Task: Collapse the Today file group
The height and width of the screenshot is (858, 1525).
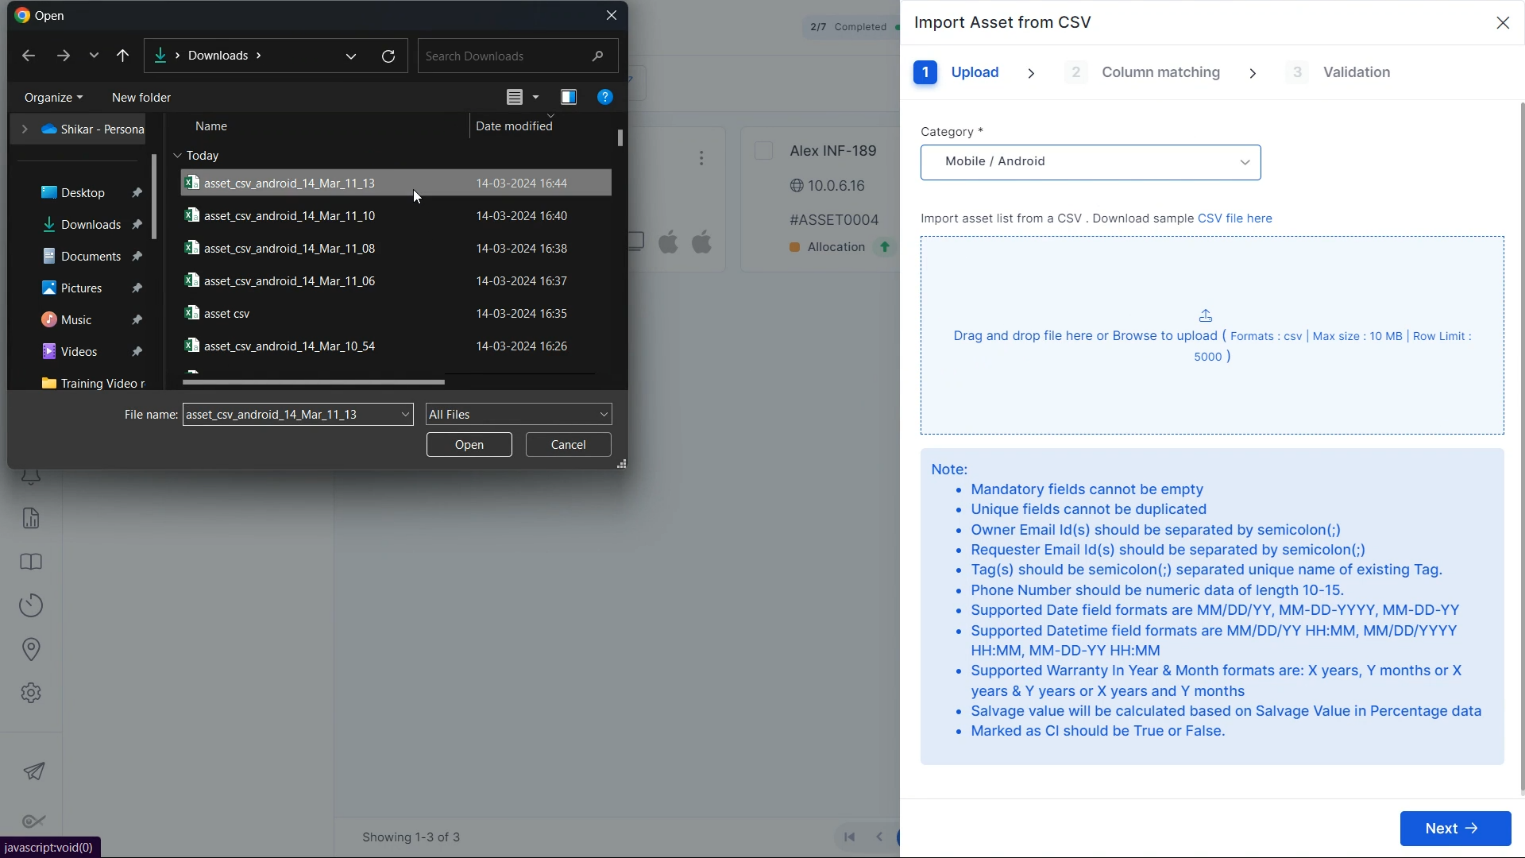Action: pyautogui.click(x=178, y=156)
